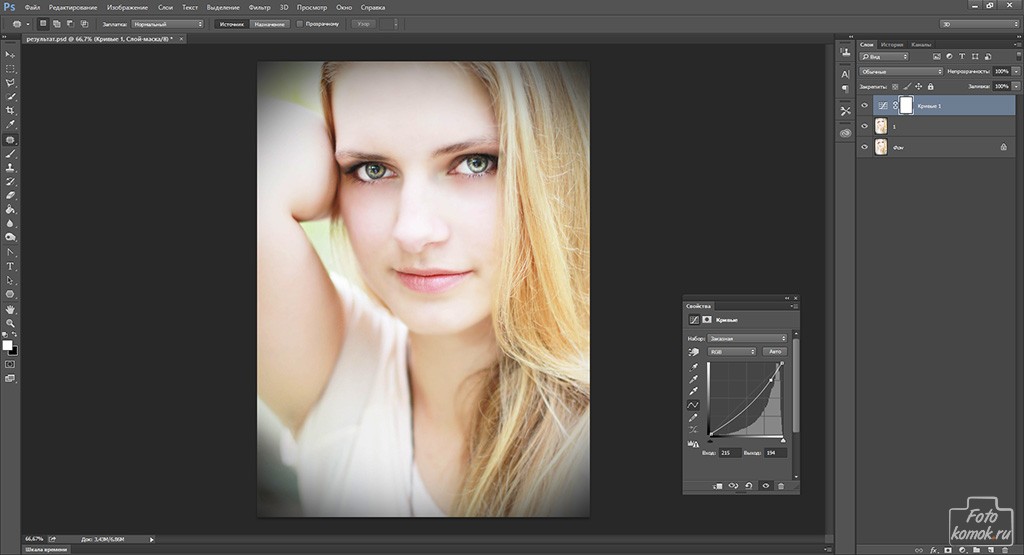Viewport: 1024px width, 555px height.
Task: Switch to the Каналы tab
Action: click(921, 45)
